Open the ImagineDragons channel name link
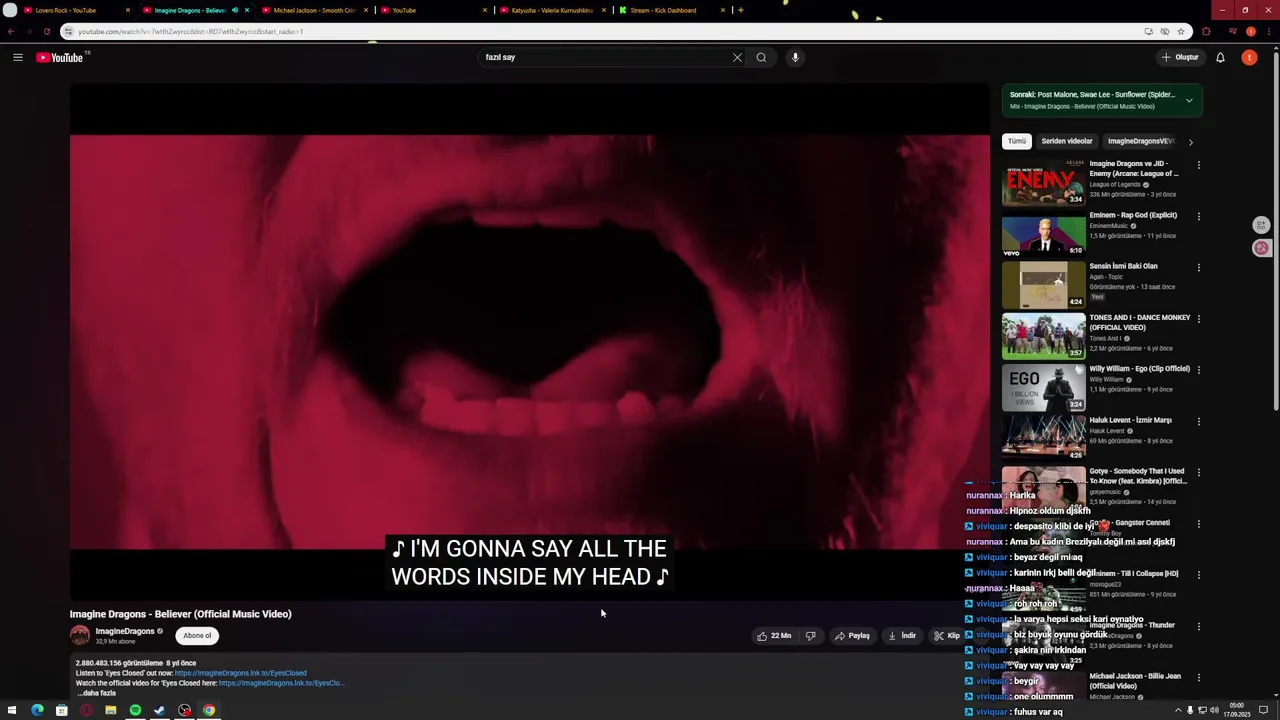The height and width of the screenshot is (720, 1280). 125,631
